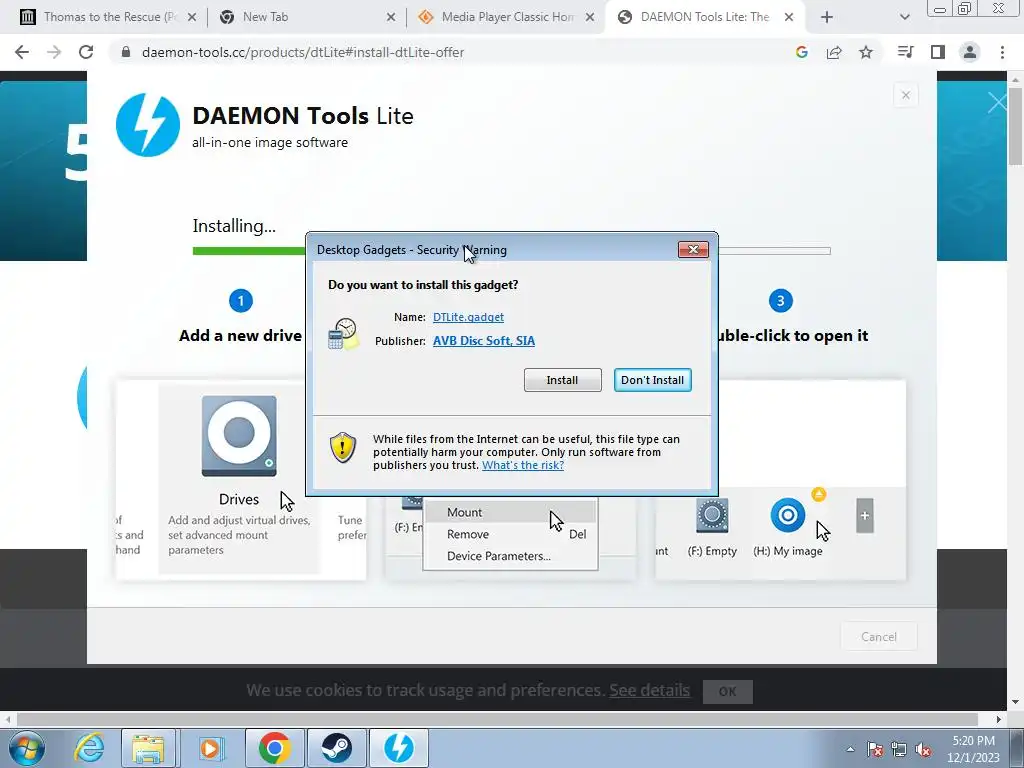Open the taskbar clock showing 5:20 PM

click(x=973, y=749)
